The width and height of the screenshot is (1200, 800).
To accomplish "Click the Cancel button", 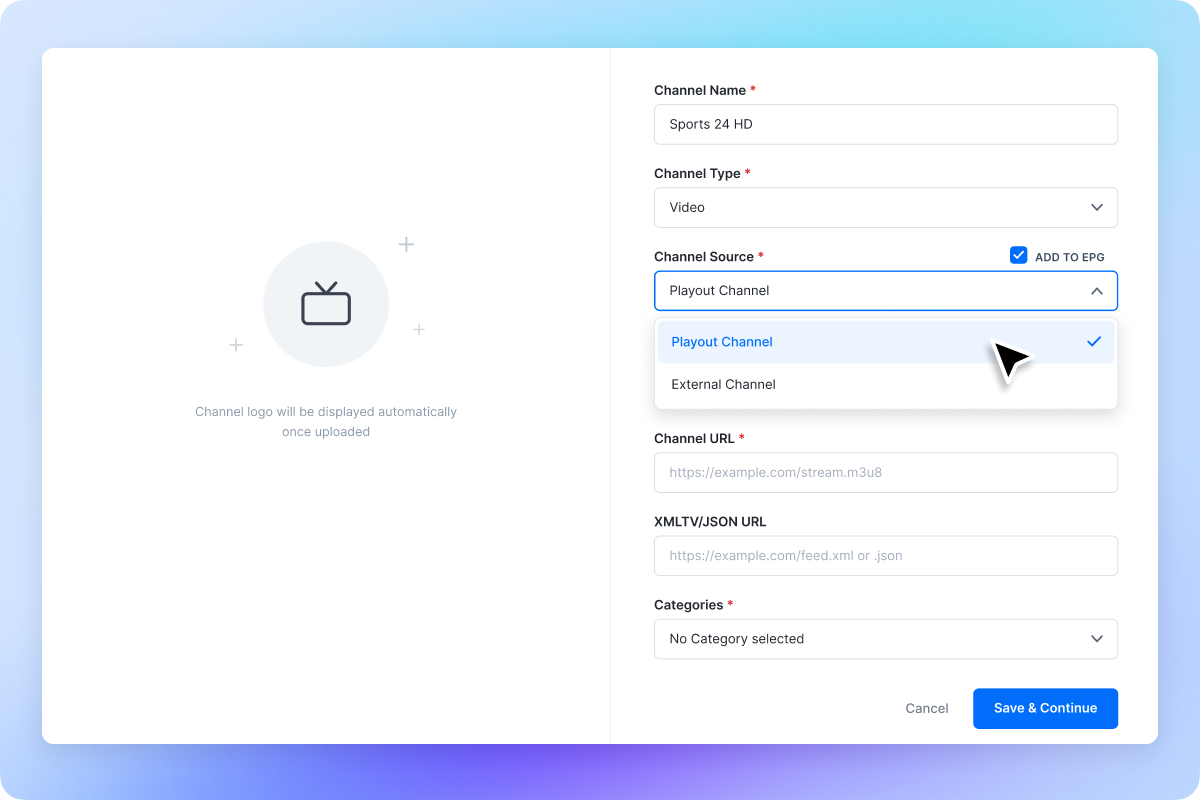I will [x=927, y=708].
